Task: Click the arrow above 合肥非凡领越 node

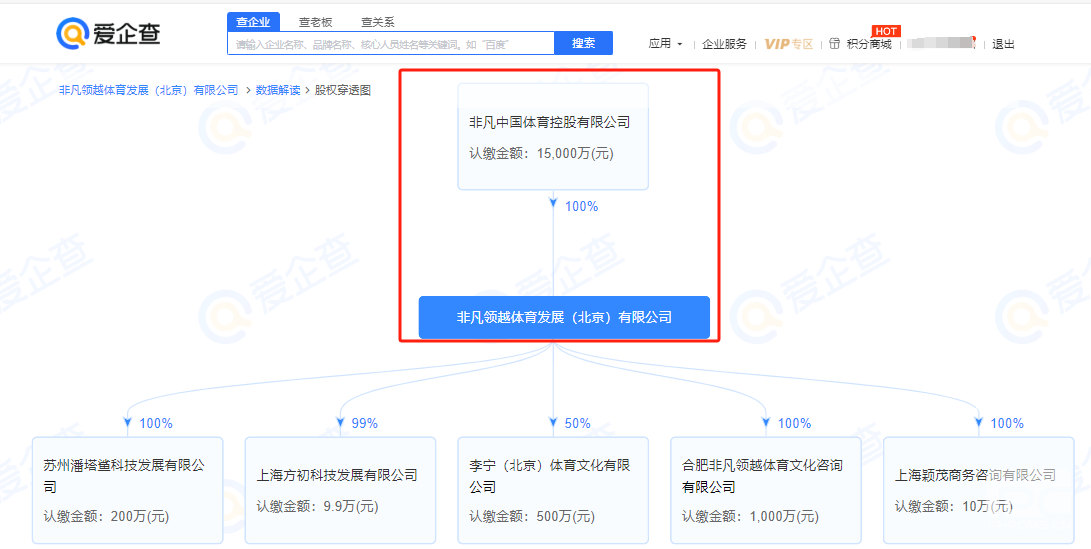Action: (x=766, y=423)
